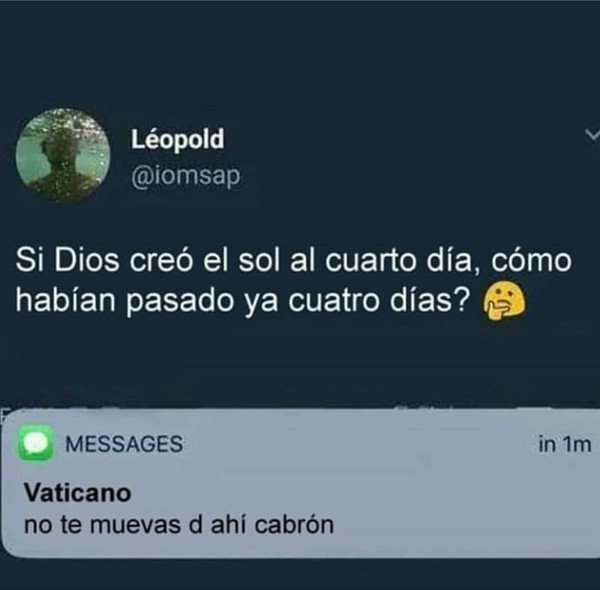Tap the word 'muevas' in the message
The image size is (600, 590).
(x=136, y=525)
